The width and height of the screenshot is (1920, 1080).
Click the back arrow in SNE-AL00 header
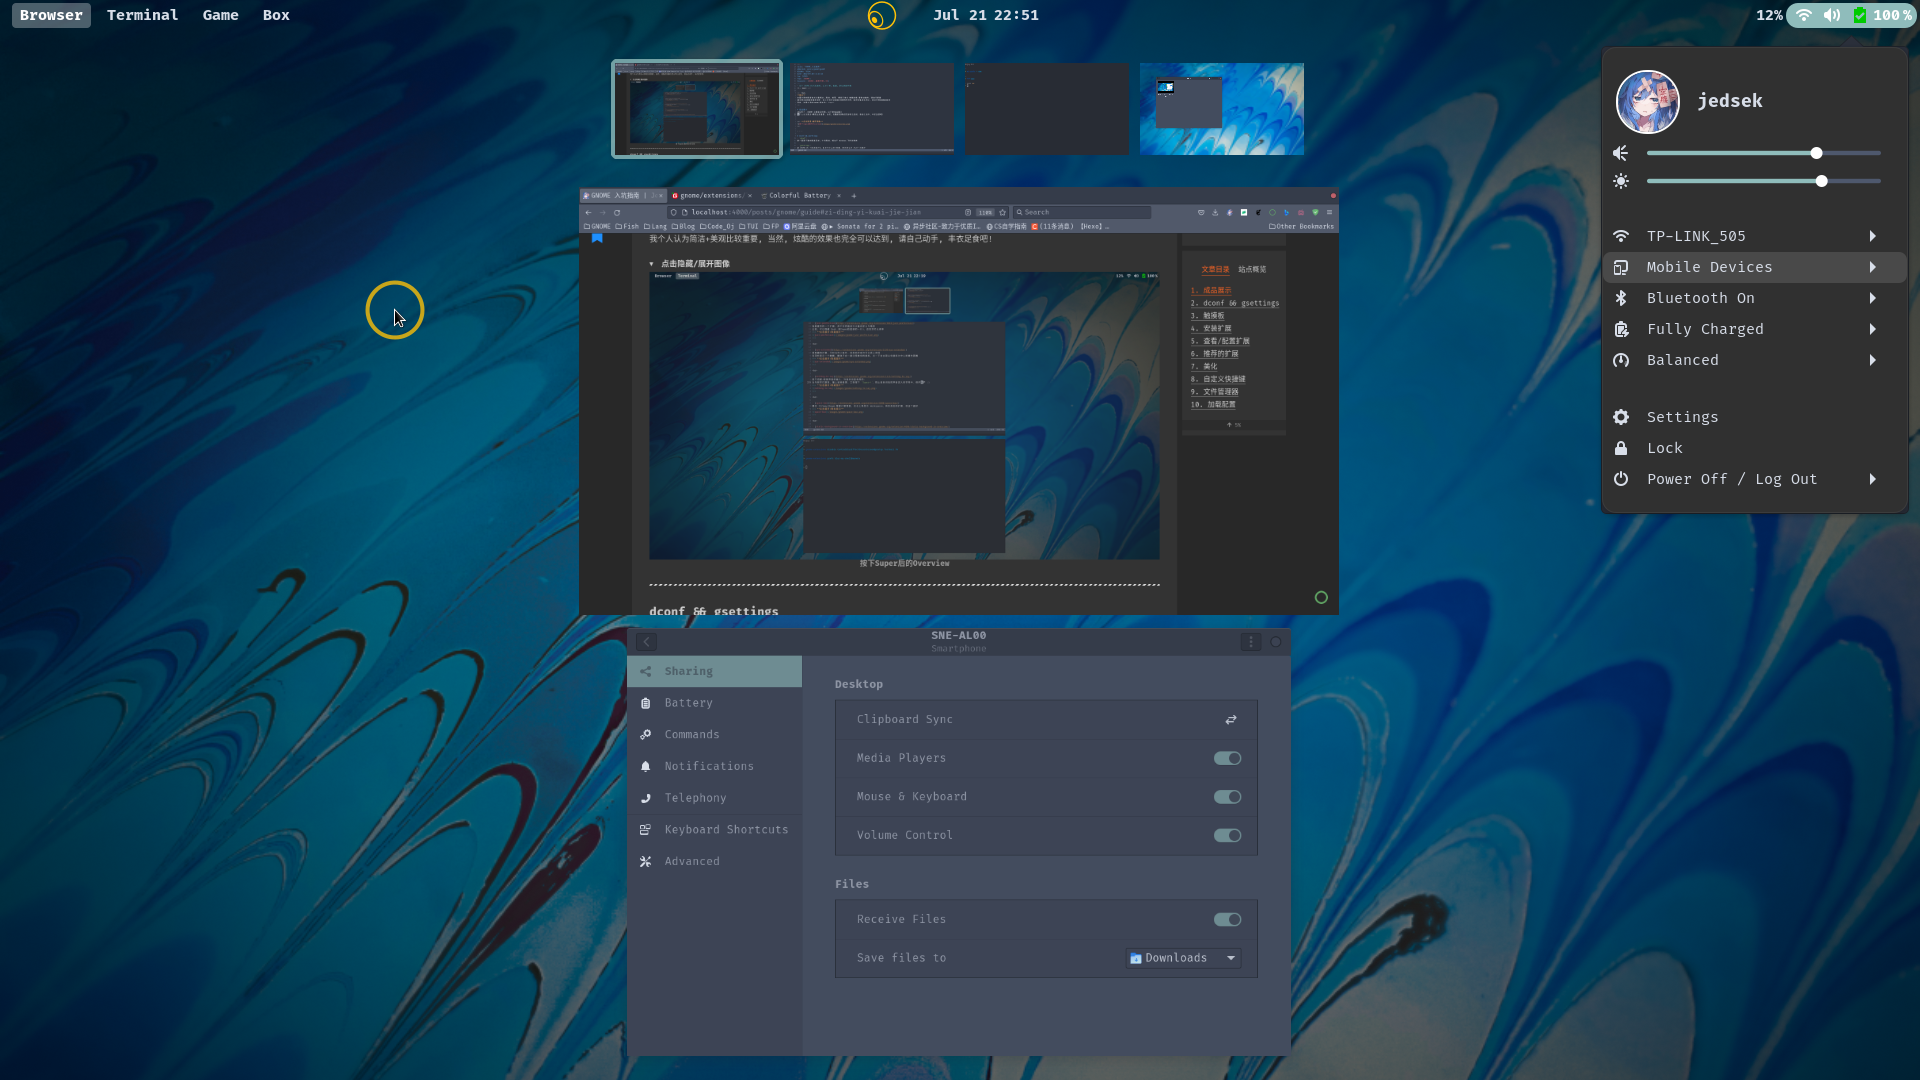pyautogui.click(x=647, y=642)
